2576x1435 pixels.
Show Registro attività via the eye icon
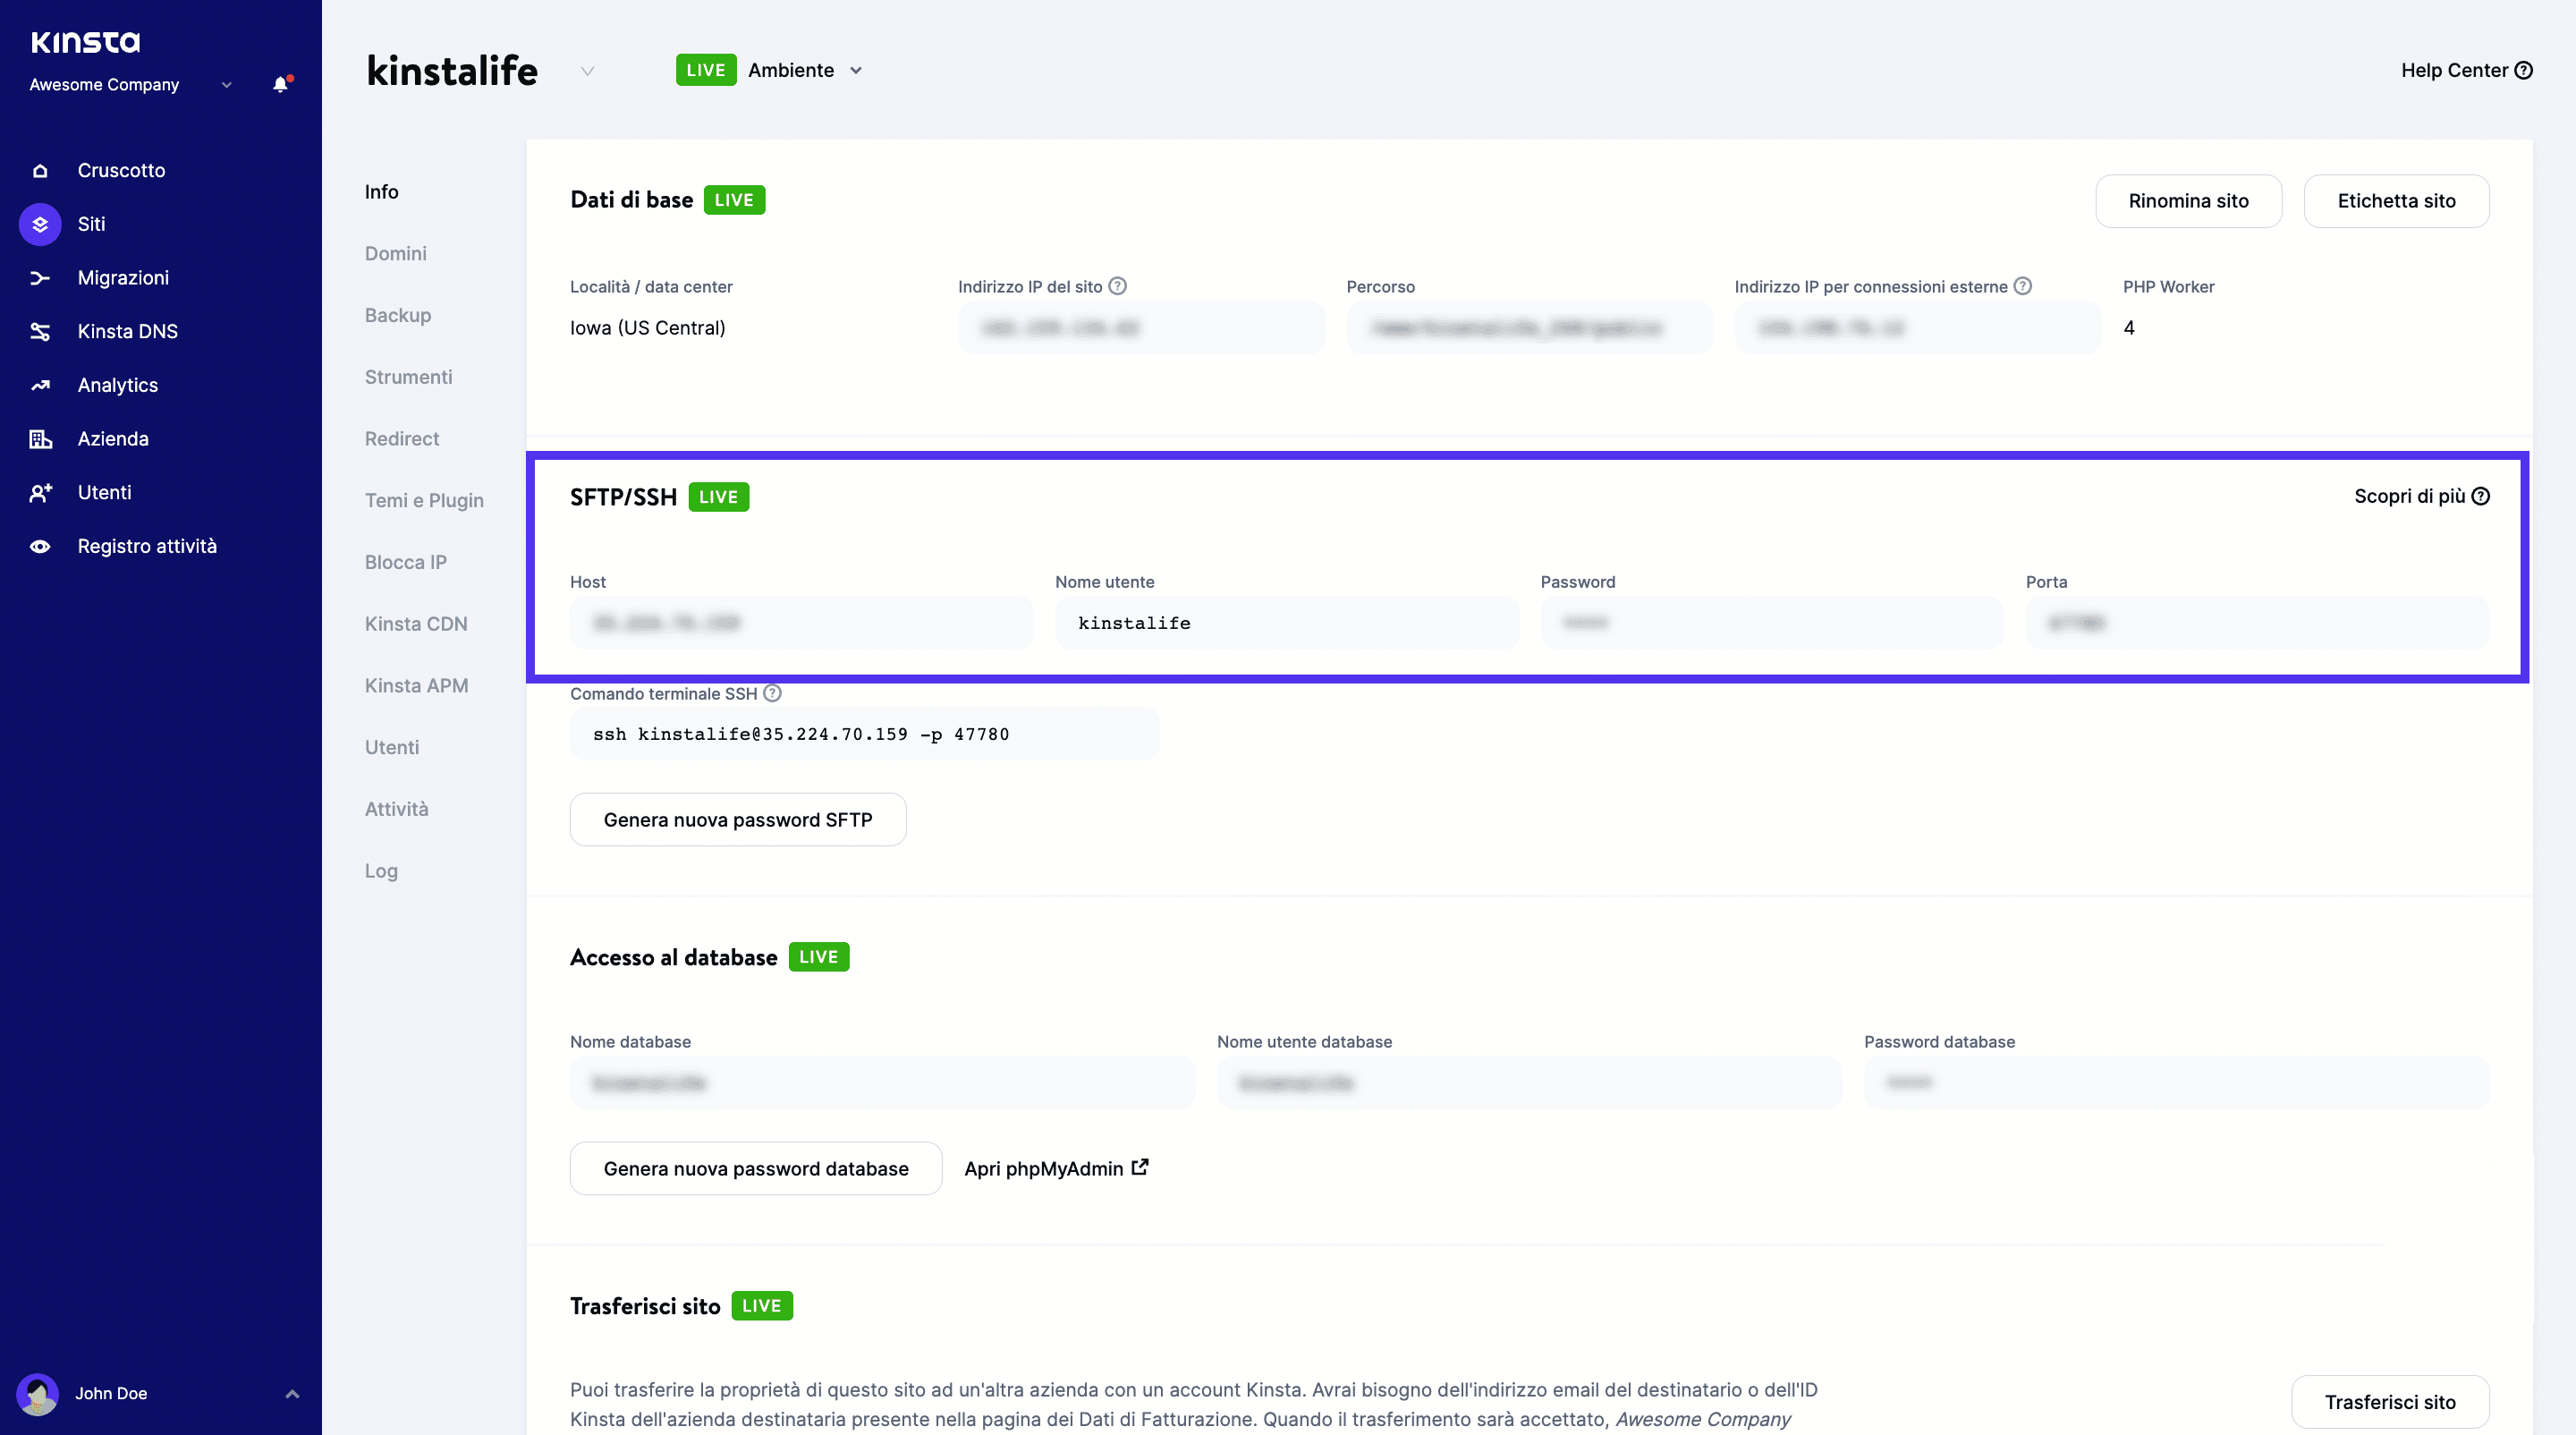(x=40, y=545)
